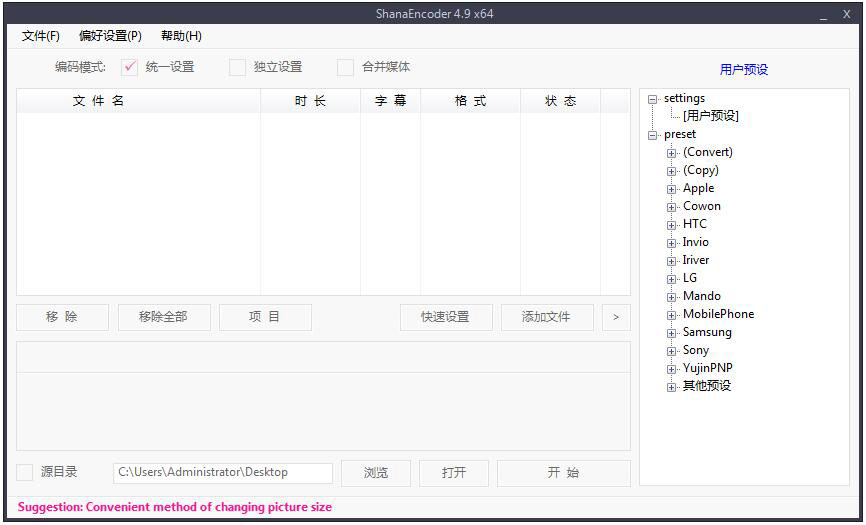This screenshot has width=866, height=525.
Task: Open the 帮助(H) menu
Action: pos(181,36)
